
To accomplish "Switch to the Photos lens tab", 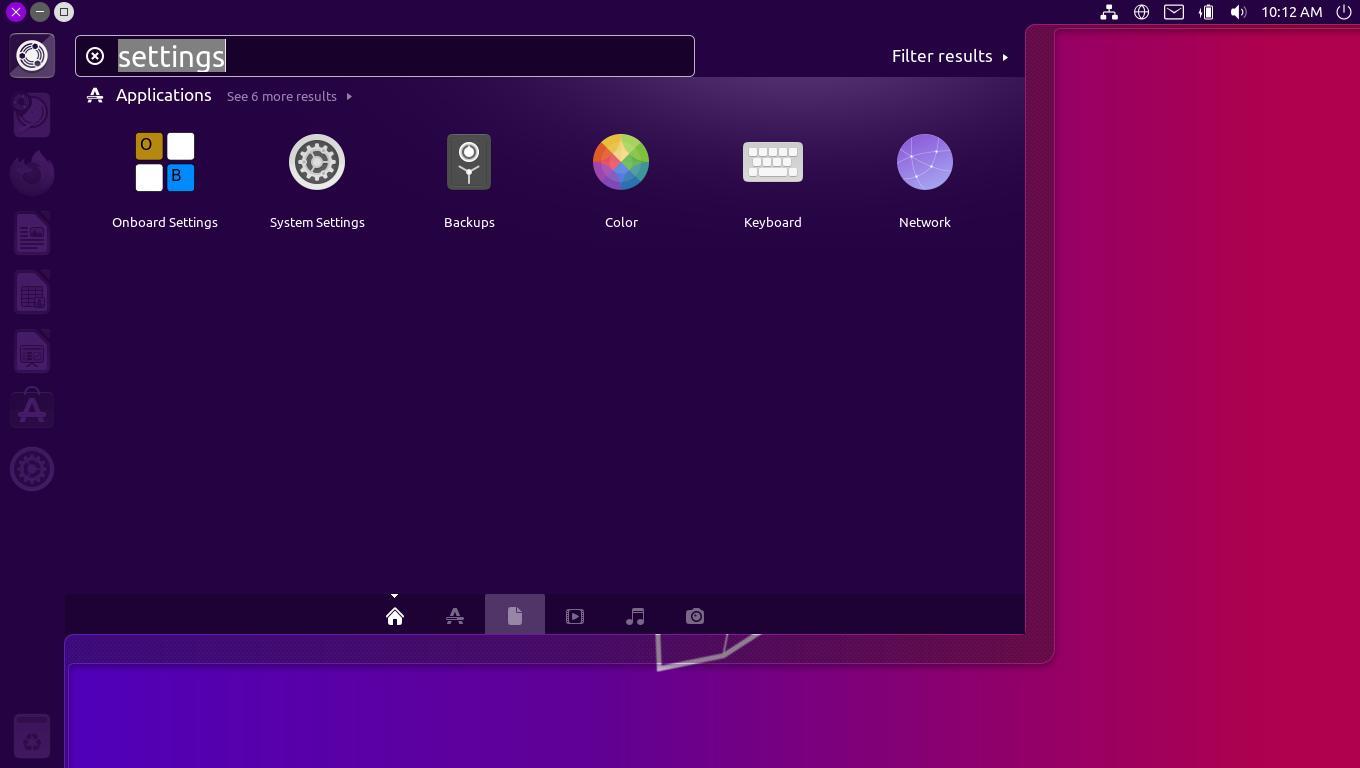I will [695, 616].
